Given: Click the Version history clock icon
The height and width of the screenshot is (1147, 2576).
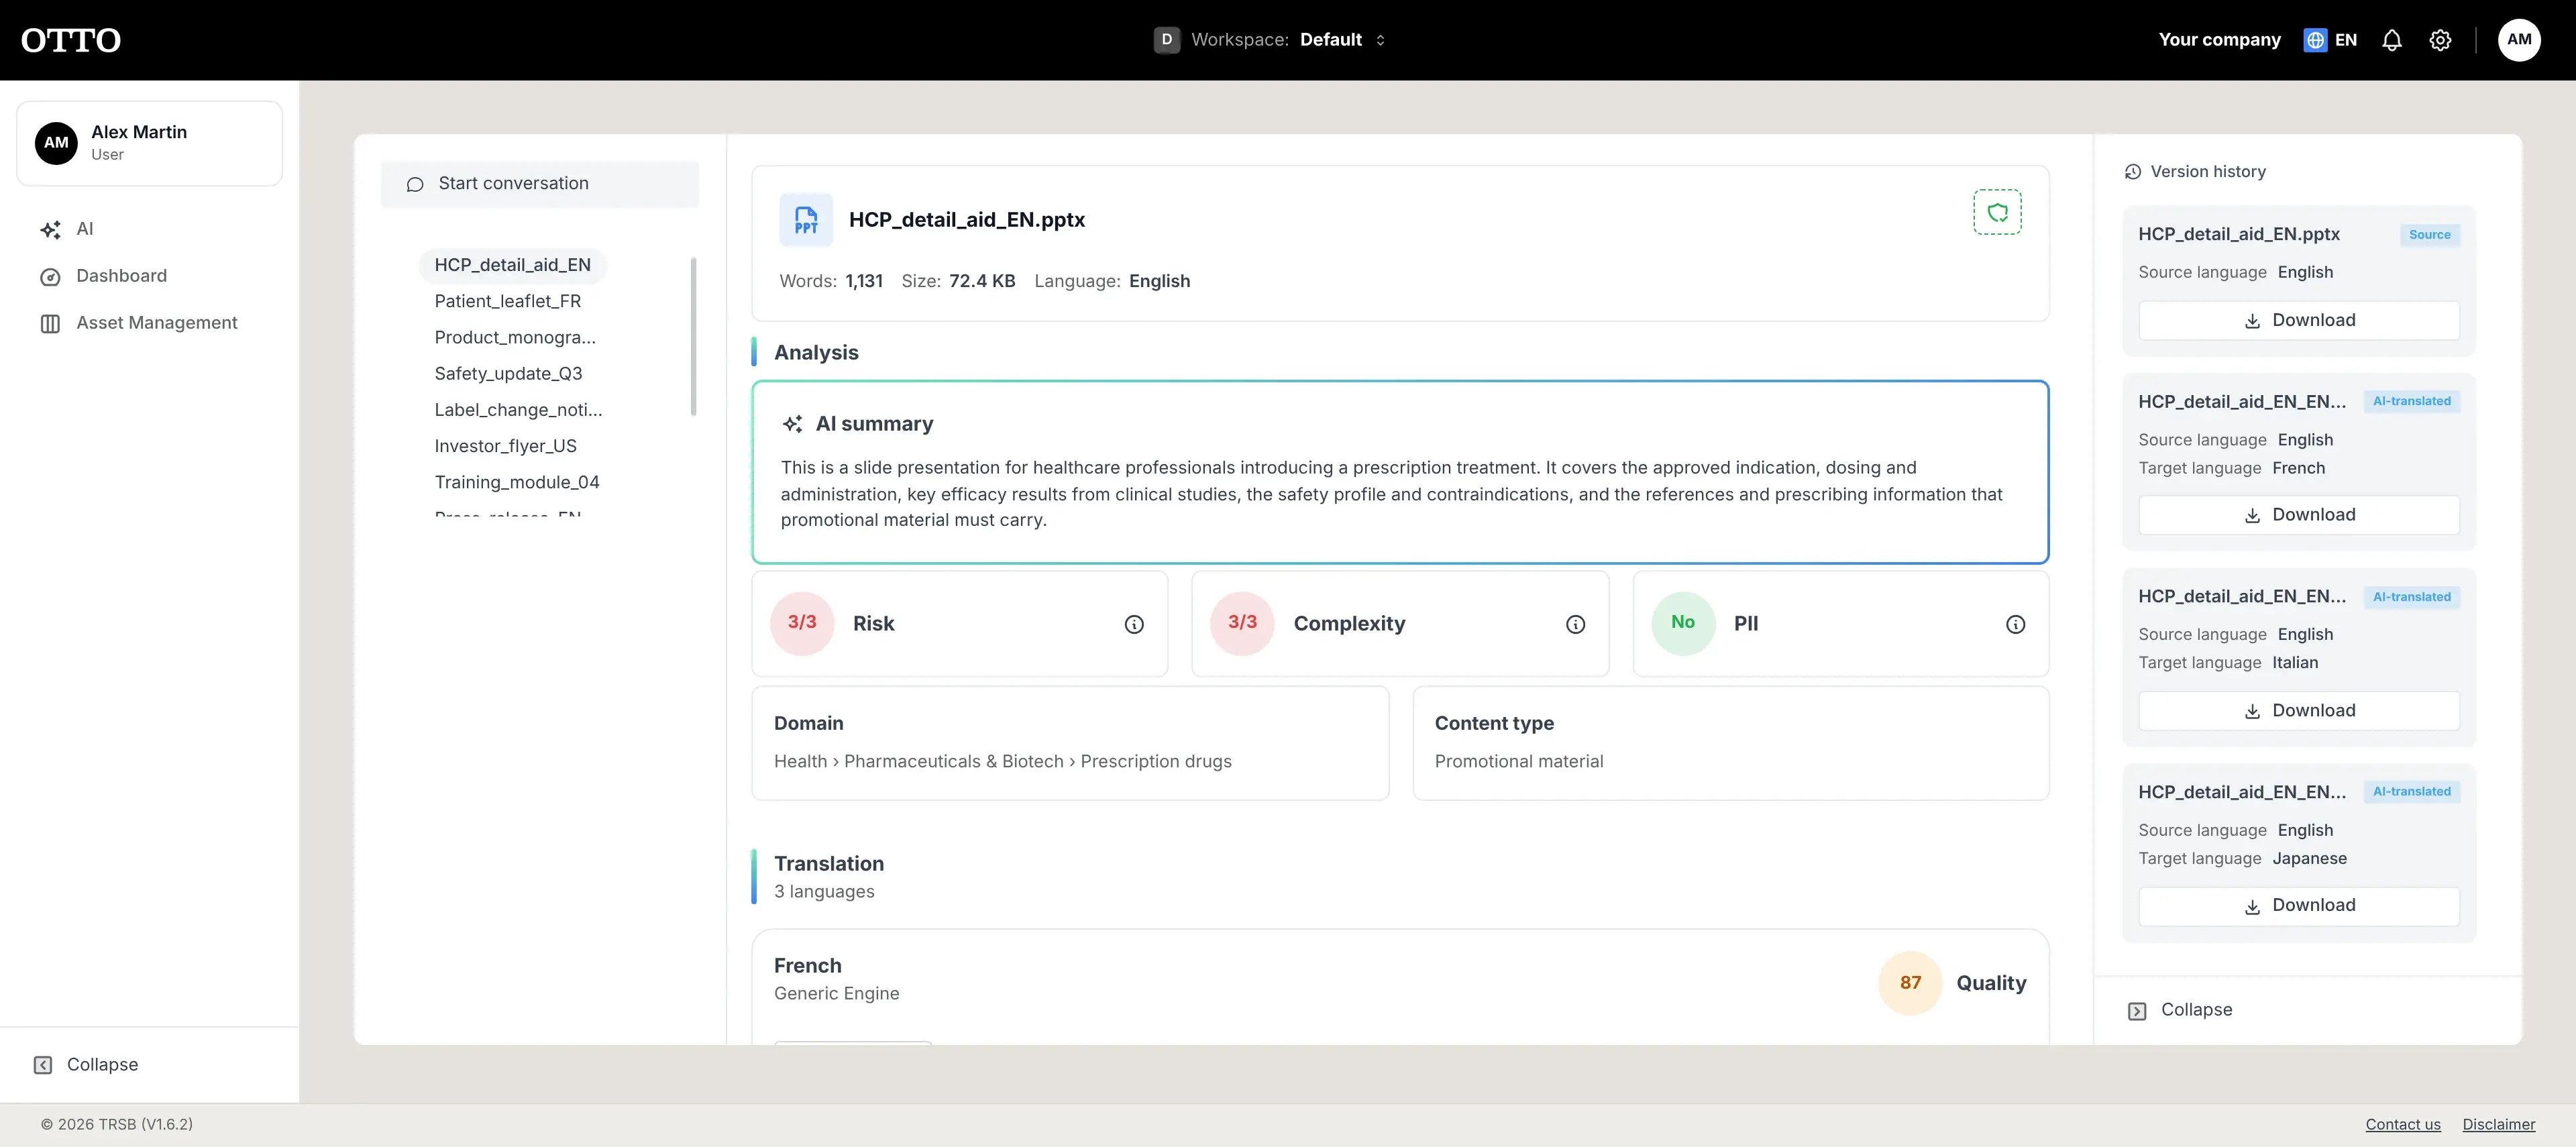Looking at the screenshot, I should point(2133,172).
